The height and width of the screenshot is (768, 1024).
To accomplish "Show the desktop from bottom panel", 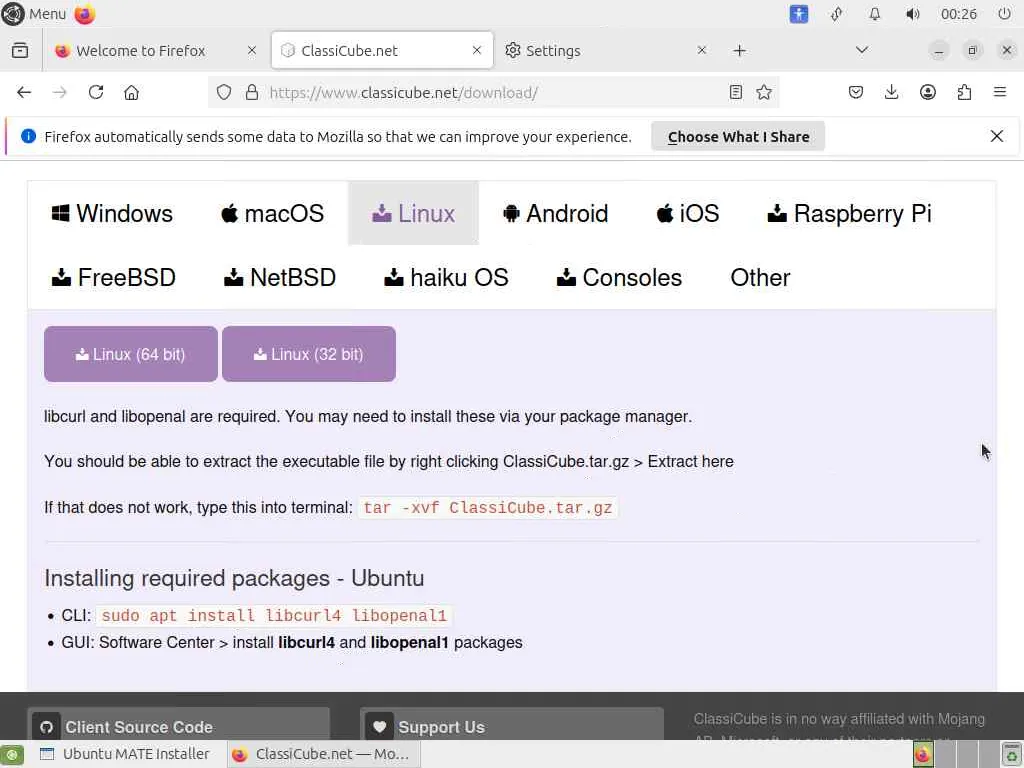I will 12,754.
